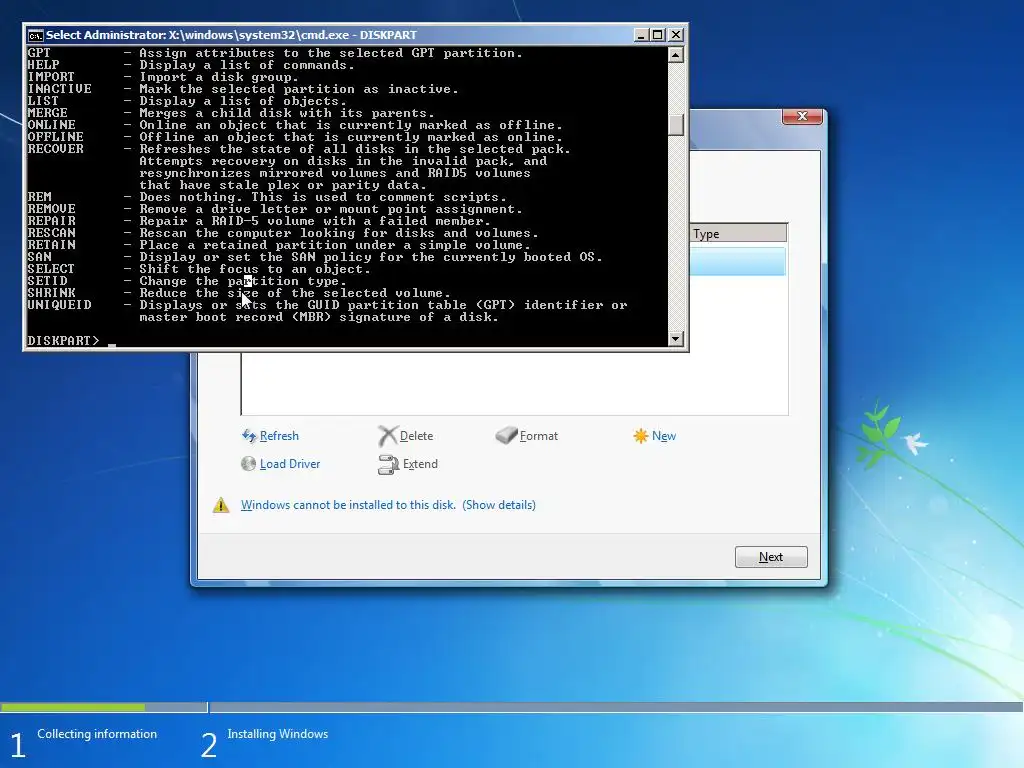Viewport: 1024px width, 768px height.
Task: Click the RESCAN command text
Action: click(x=51, y=233)
